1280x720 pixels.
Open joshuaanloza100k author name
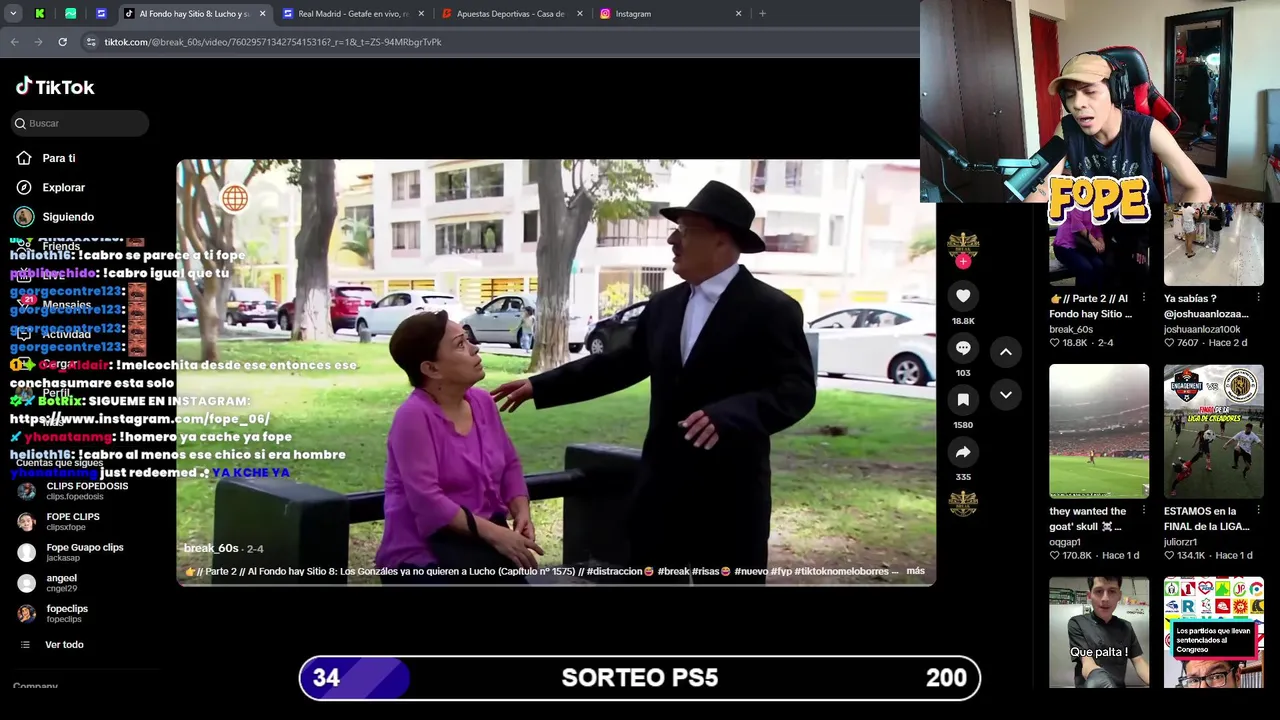(x=1202, y=329)
